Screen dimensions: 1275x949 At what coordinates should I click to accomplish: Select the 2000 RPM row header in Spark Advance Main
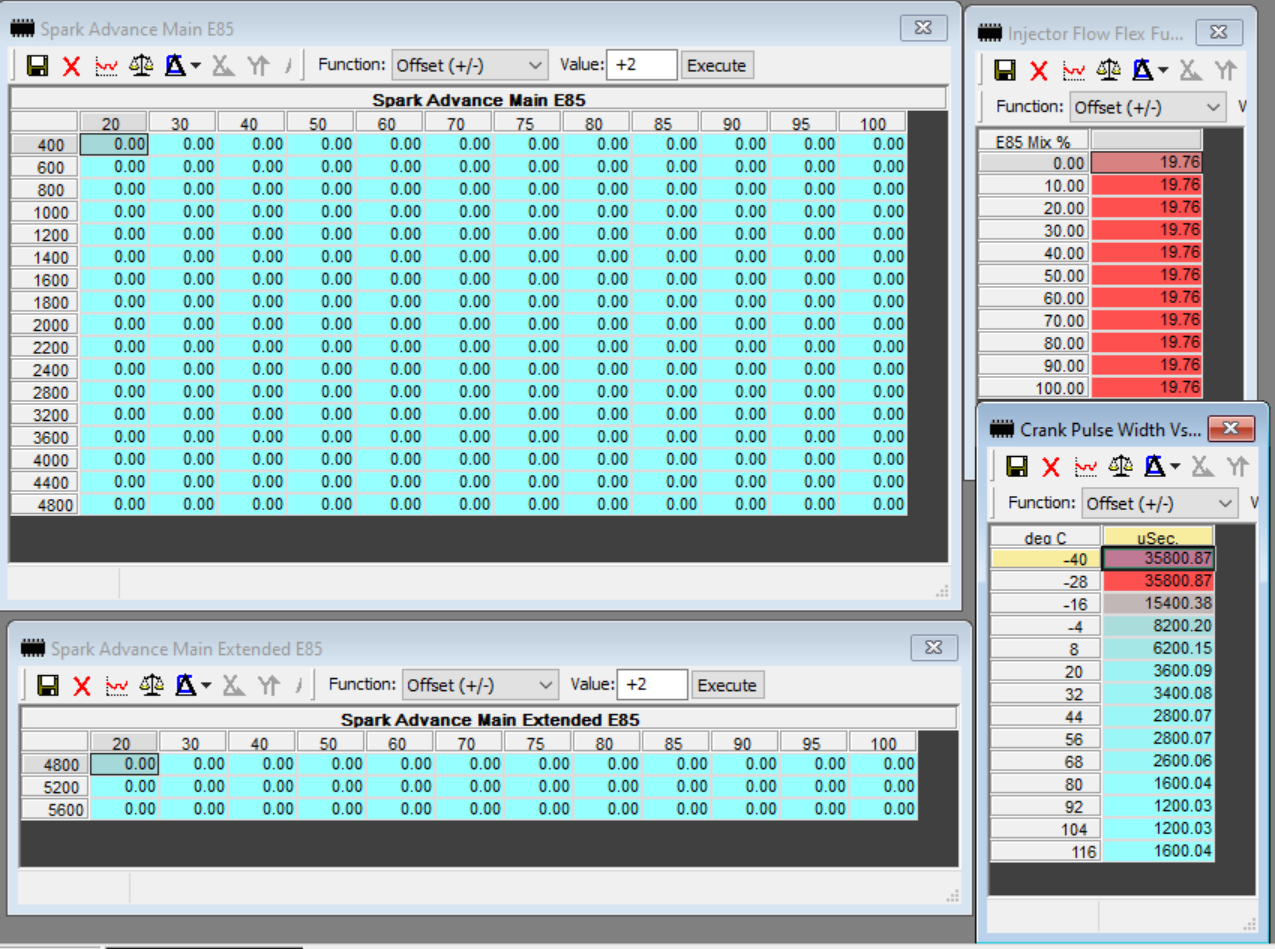click(x=45, y=325)
